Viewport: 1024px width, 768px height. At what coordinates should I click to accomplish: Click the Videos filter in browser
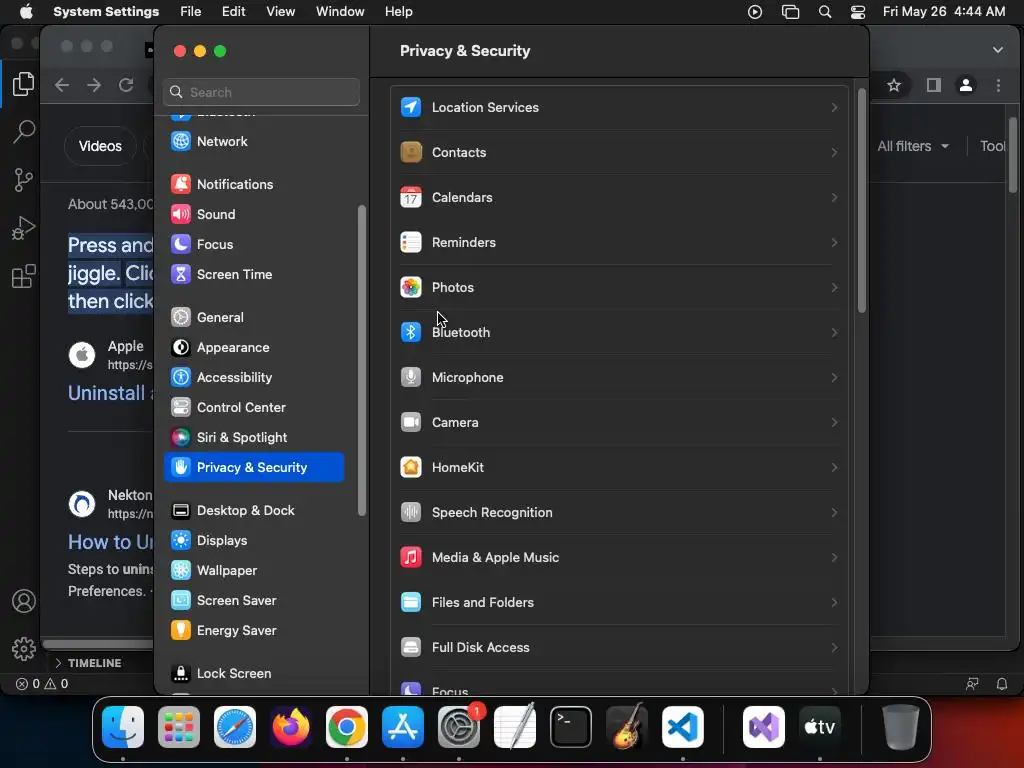click(100, 146)
